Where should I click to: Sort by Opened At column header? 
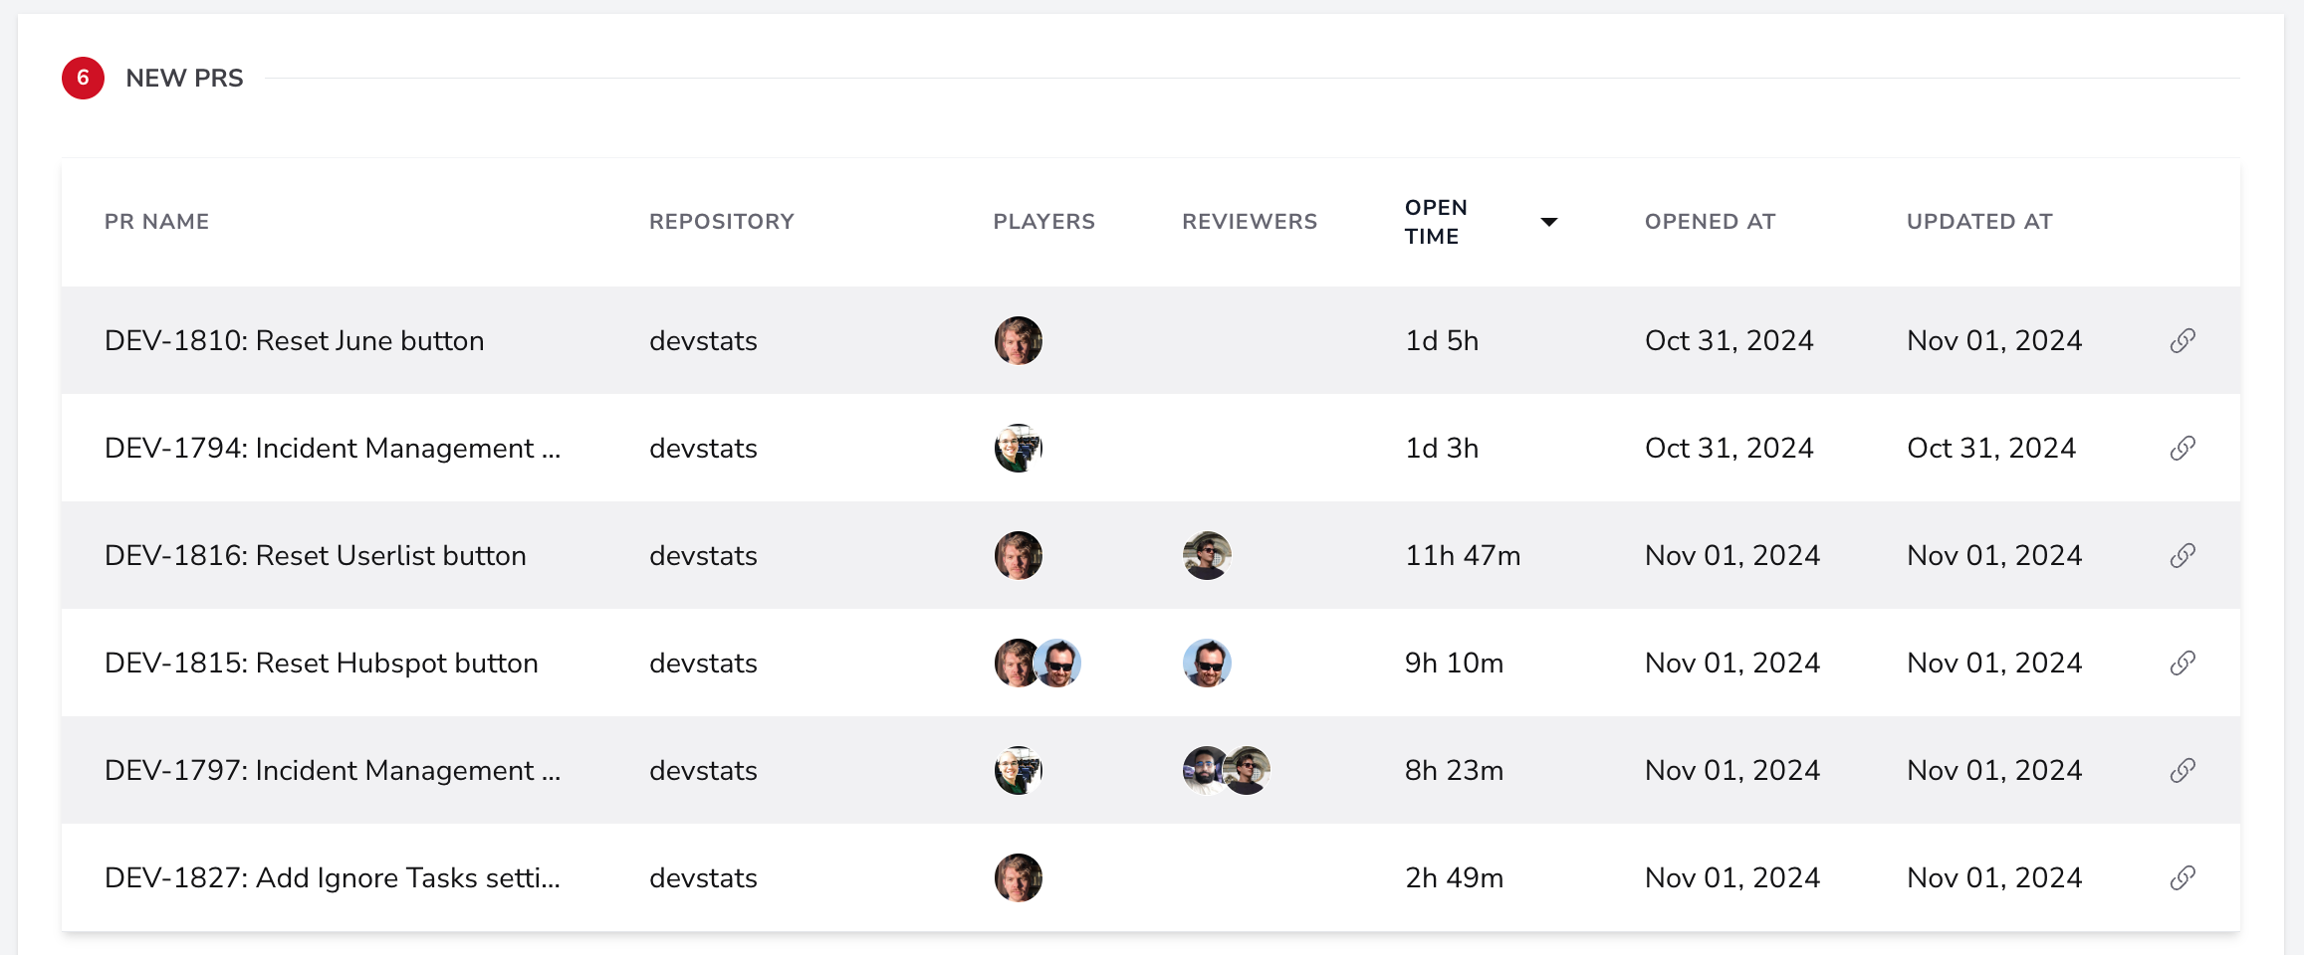(1710, 222)
